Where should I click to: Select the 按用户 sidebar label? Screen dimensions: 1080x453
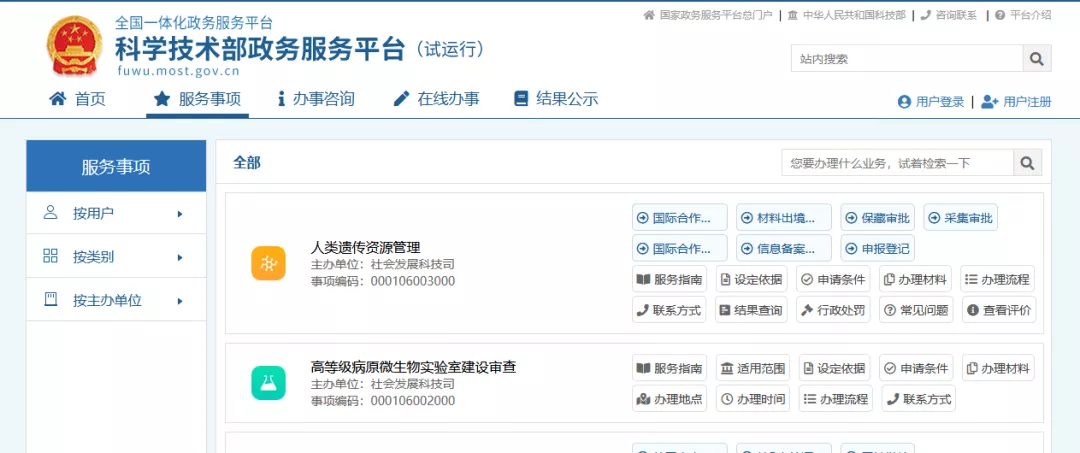pyautogui.click(x=94, y=213)
